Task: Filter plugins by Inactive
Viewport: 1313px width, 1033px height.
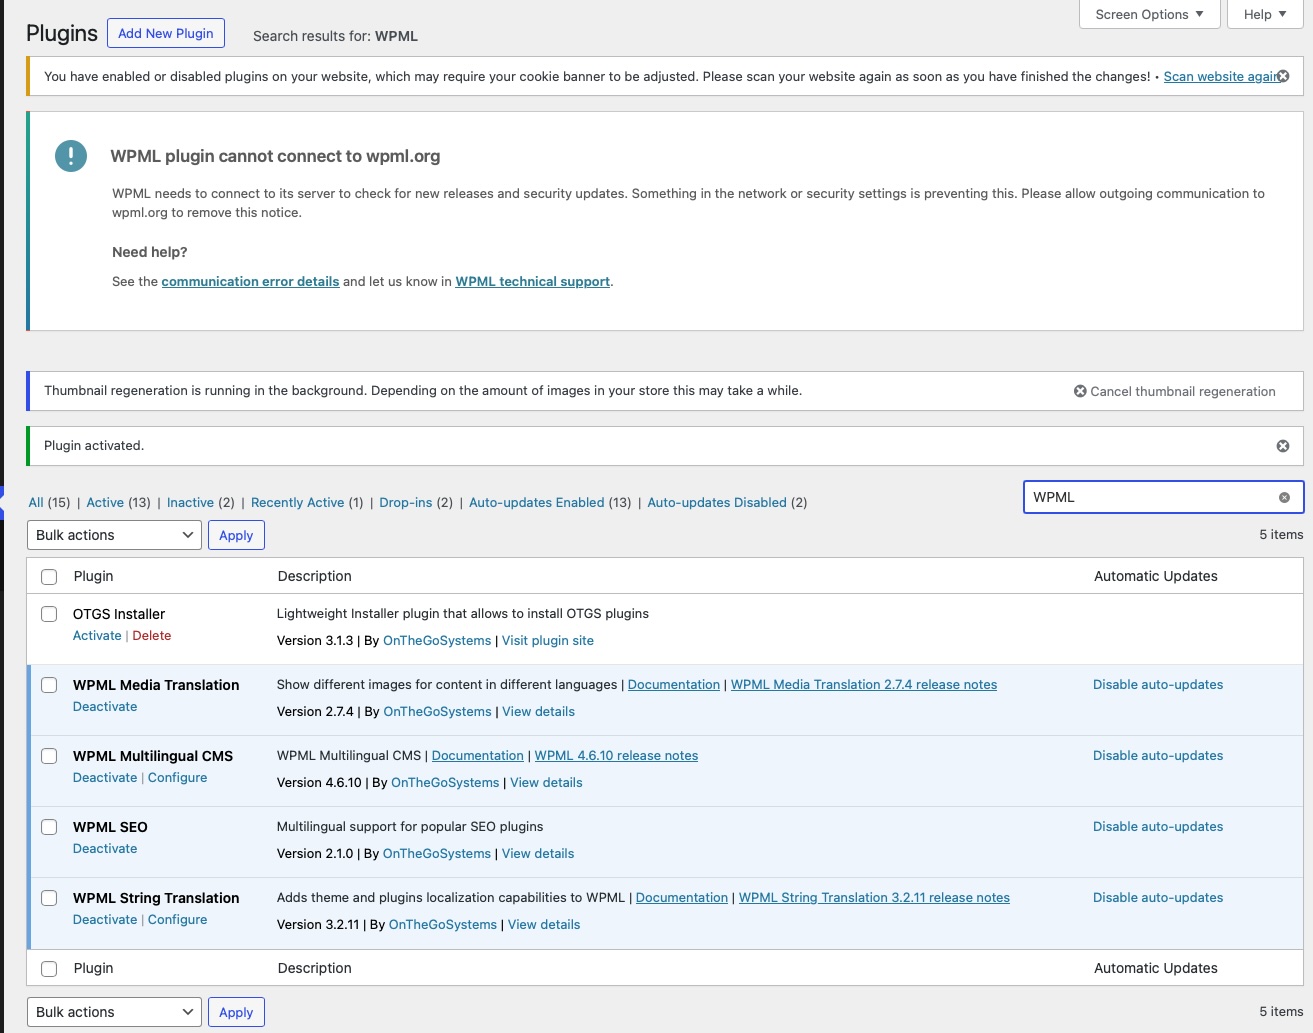Action: coord(190,502)
